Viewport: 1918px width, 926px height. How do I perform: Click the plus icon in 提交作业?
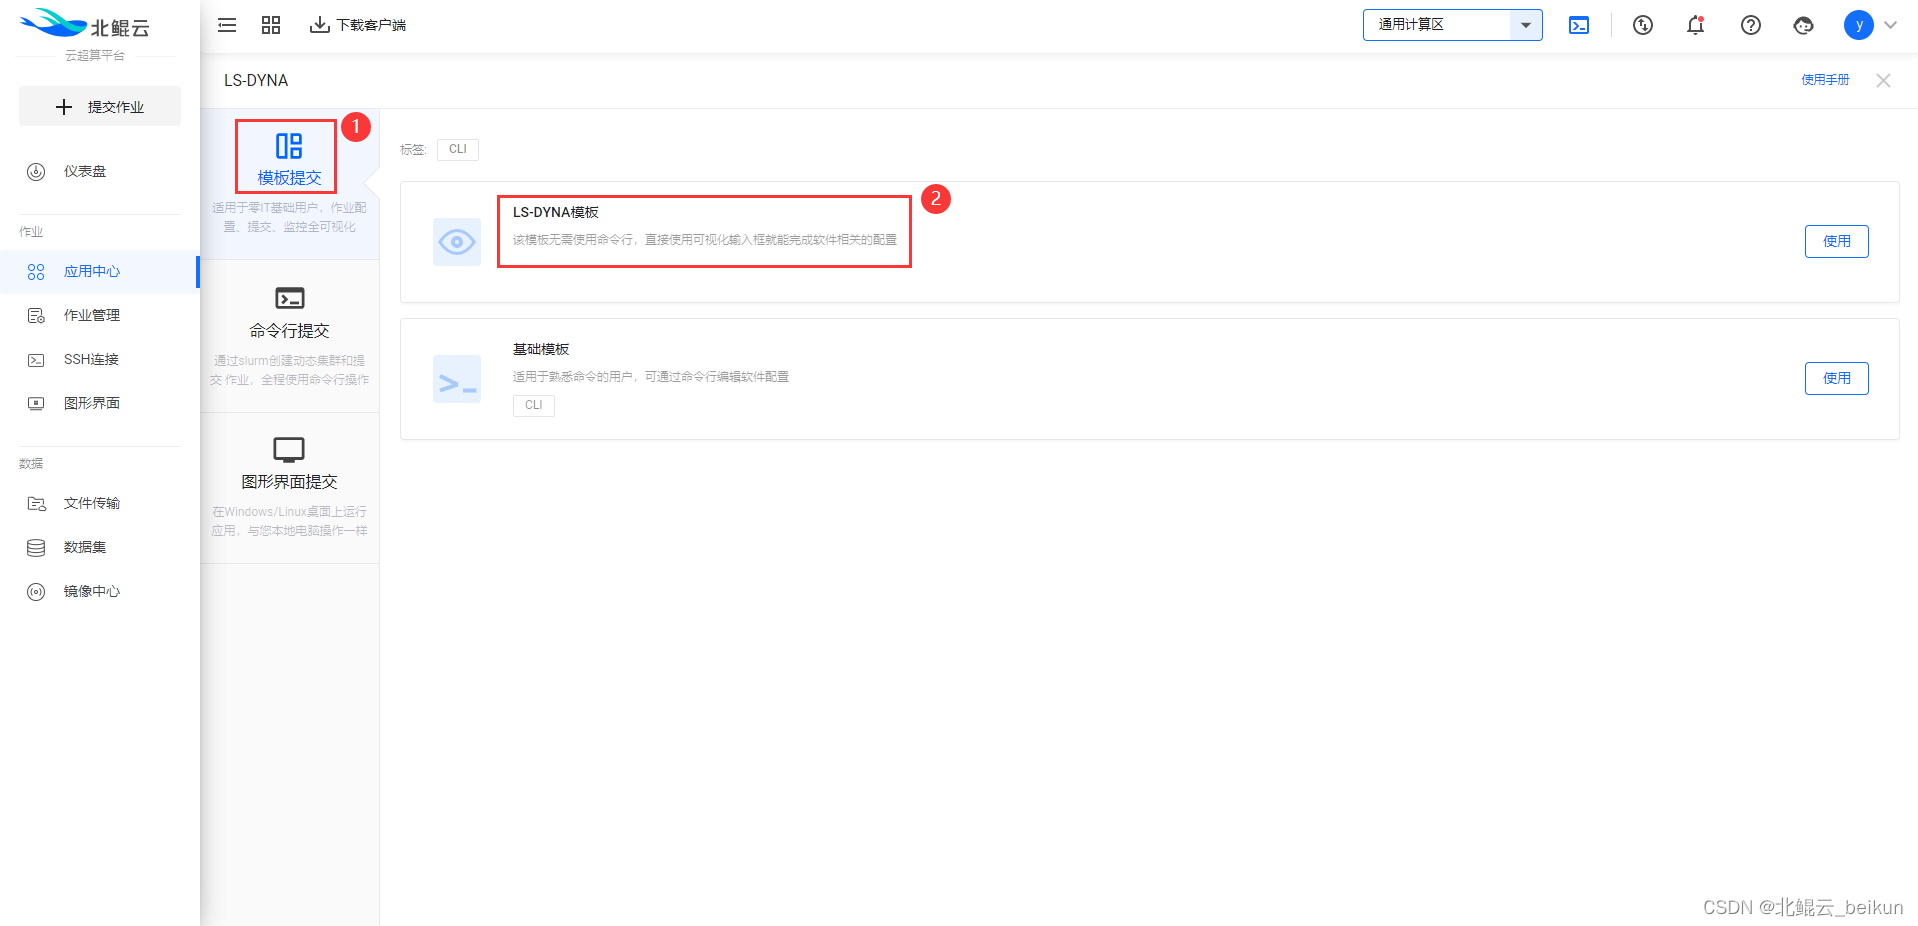pyautogui.click(x=64, y=107)
